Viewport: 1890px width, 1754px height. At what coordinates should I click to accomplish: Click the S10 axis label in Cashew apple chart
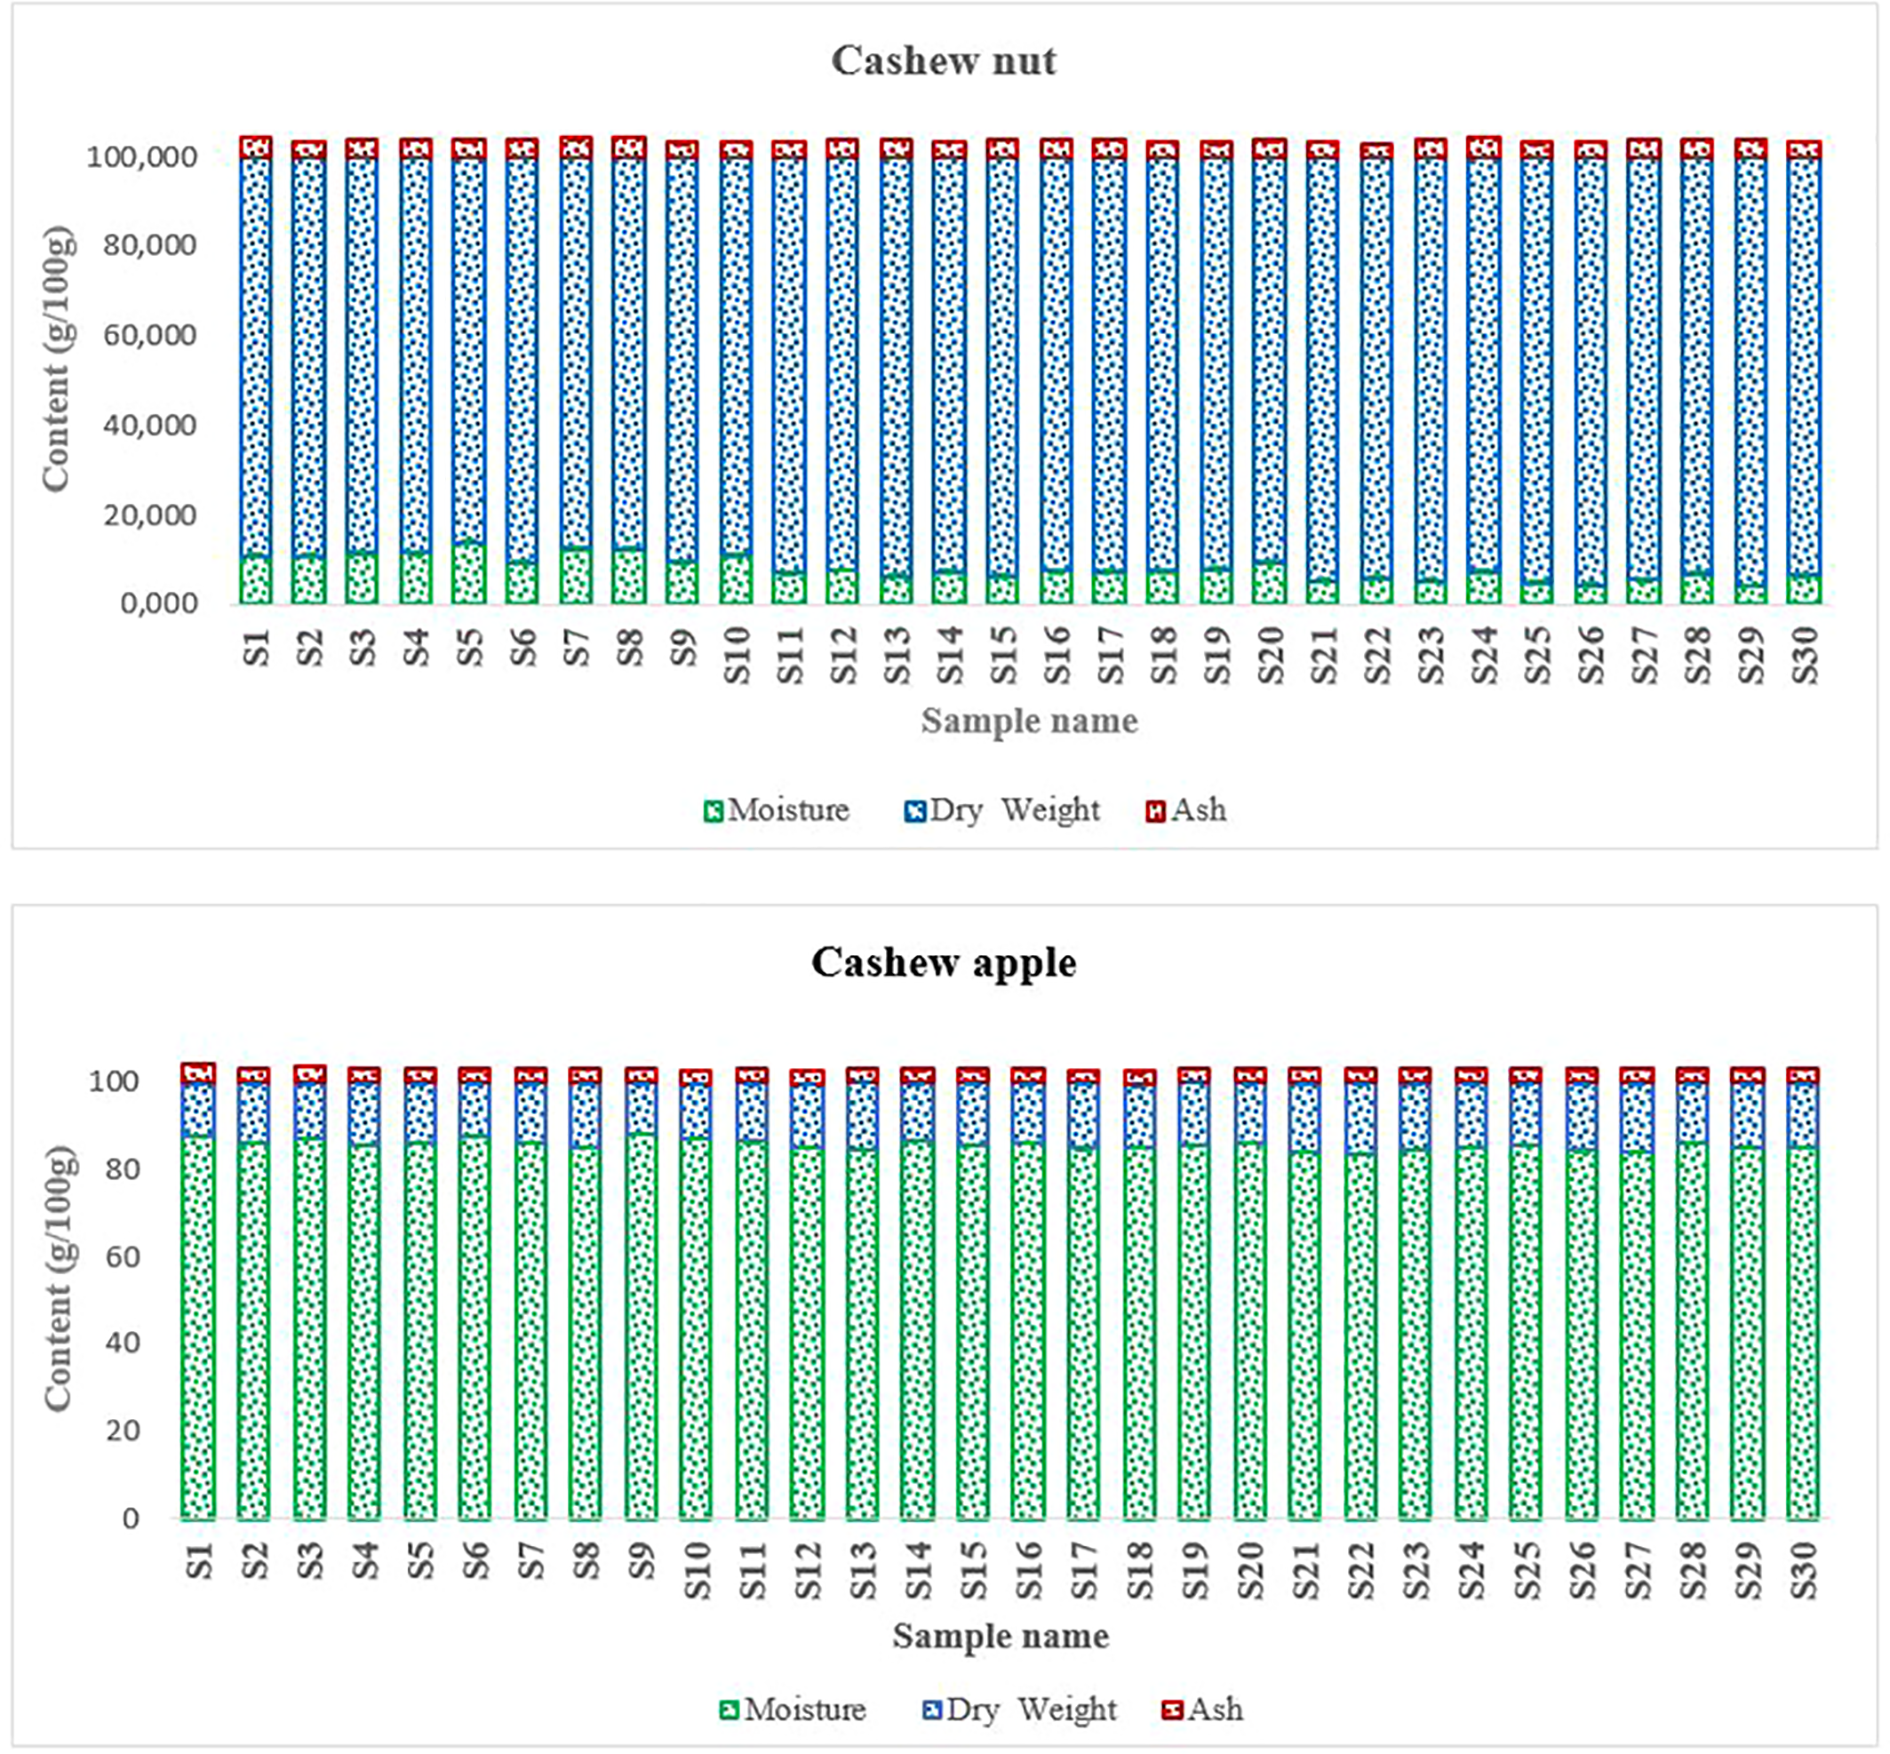click(696, 1571)
